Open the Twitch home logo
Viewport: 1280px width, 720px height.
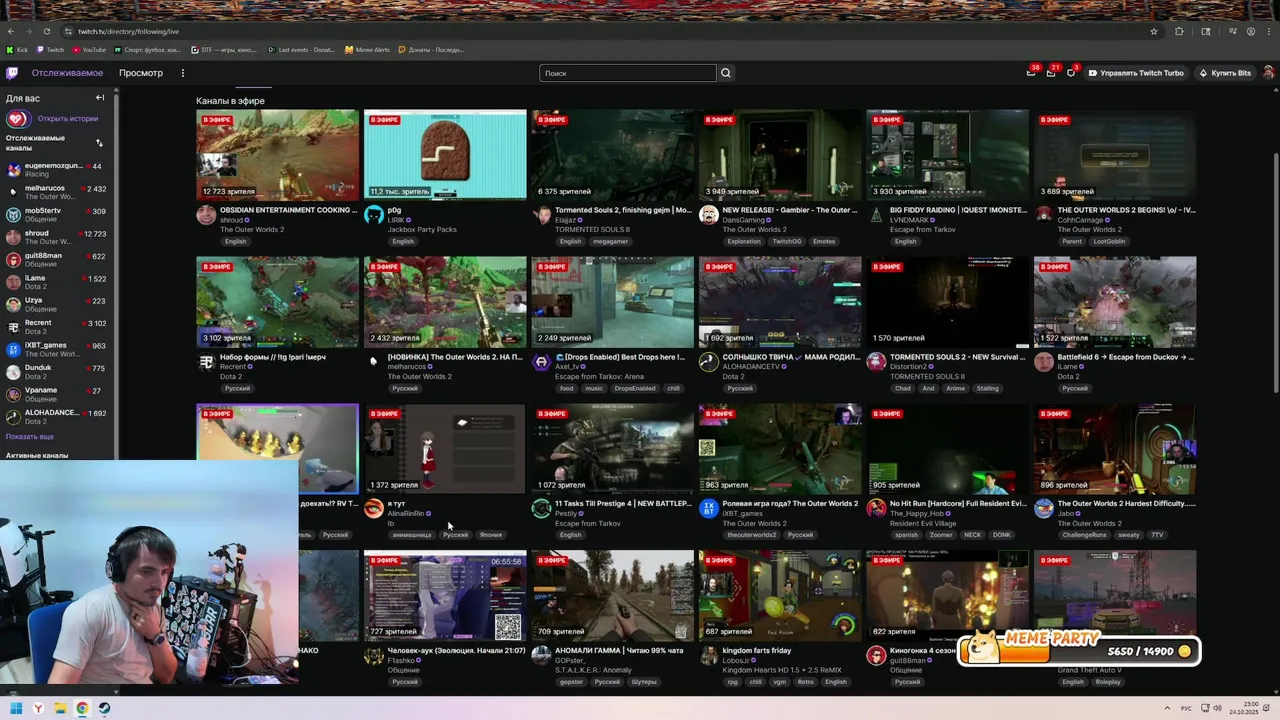[12, 73]
